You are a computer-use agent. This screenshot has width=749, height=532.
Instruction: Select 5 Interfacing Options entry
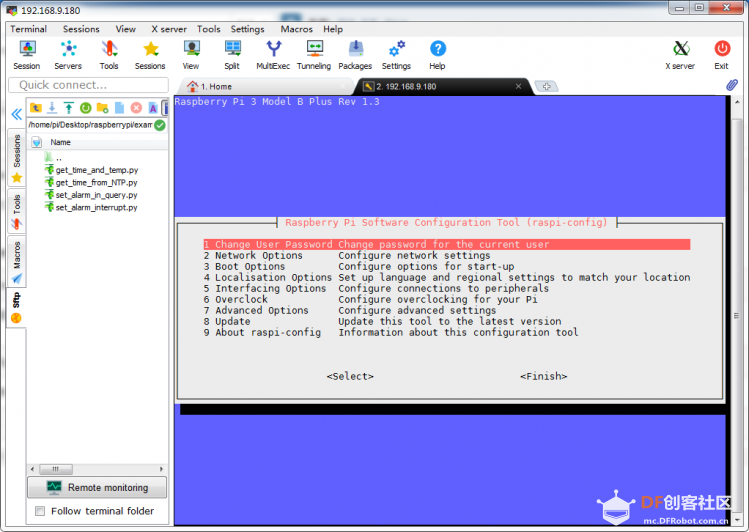[x=447, y=288]
